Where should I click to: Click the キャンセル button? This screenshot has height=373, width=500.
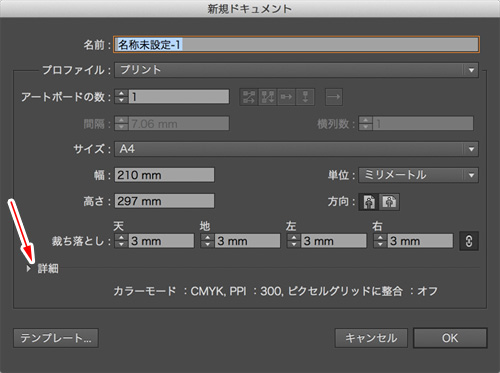click(371, 338)
